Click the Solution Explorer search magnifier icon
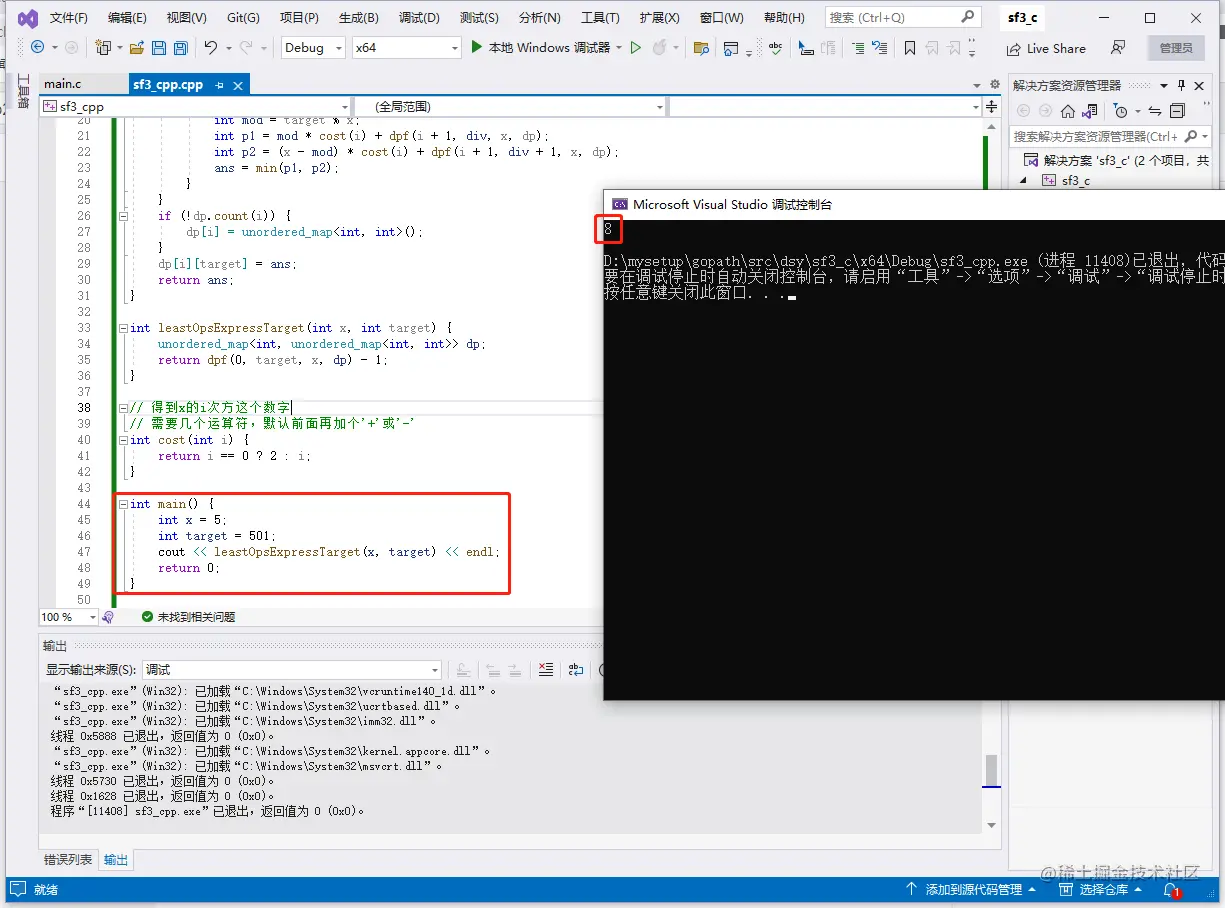 point(1191,136)
